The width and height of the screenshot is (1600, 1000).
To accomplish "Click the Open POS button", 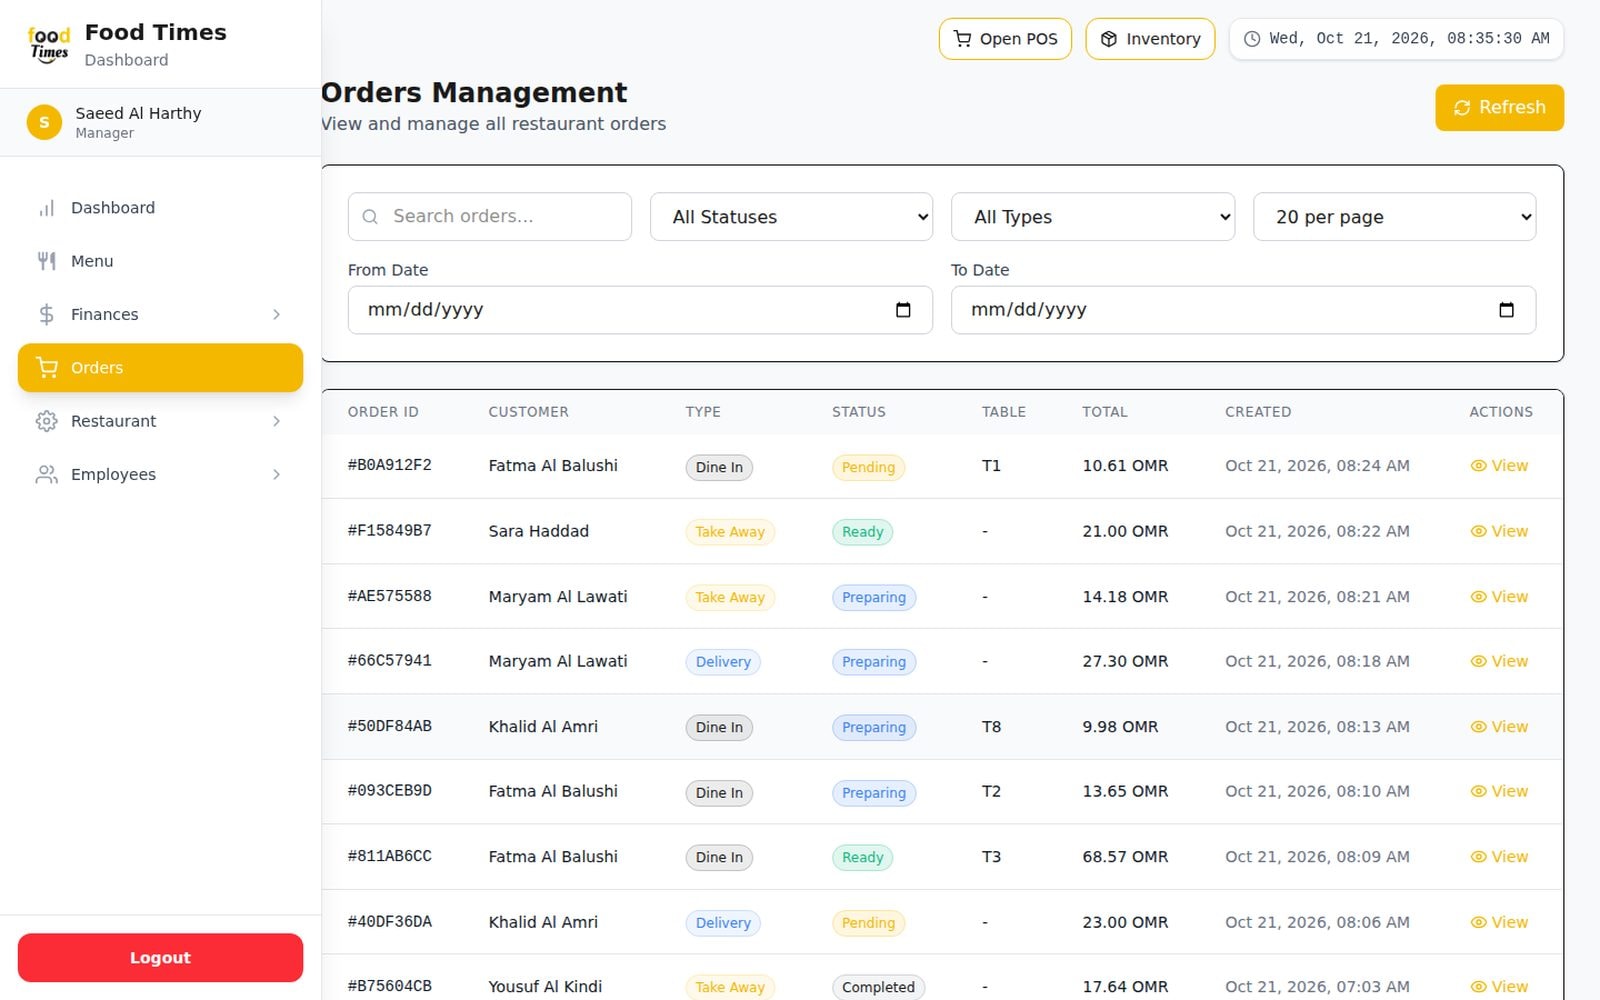I will [x=1005, y=39].
